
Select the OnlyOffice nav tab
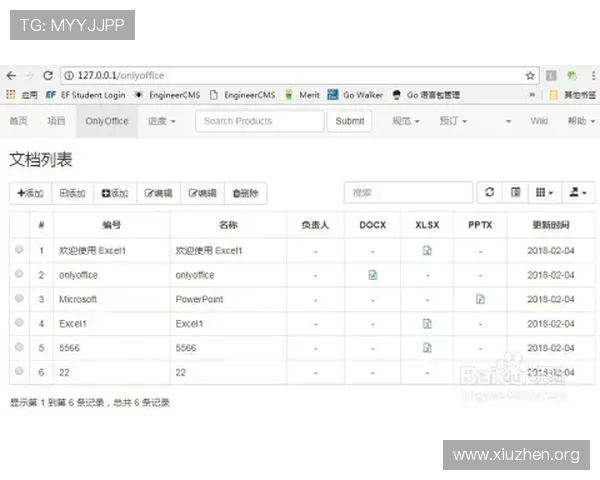107,121
